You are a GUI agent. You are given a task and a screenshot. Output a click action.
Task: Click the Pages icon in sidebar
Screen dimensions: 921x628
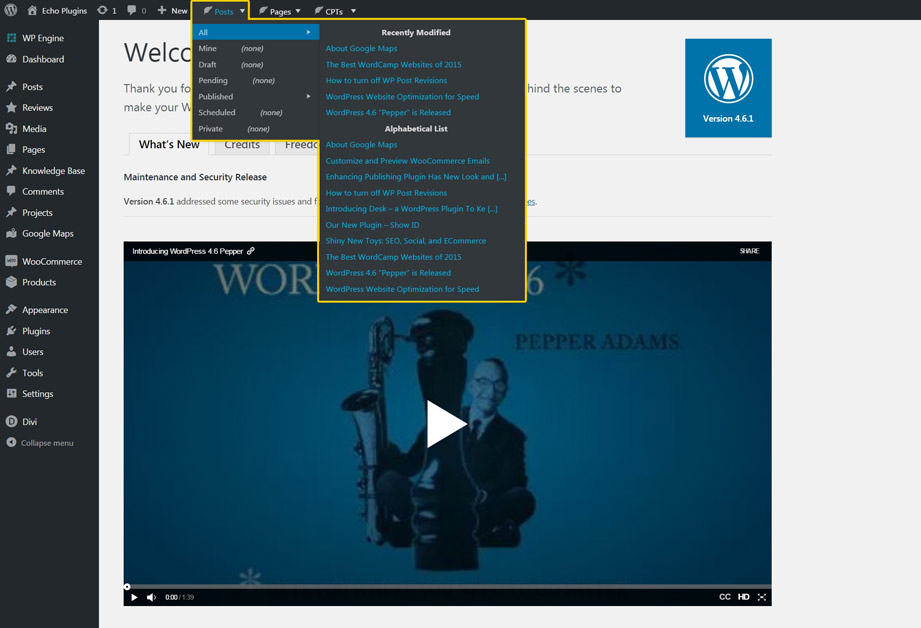[11, 149]
